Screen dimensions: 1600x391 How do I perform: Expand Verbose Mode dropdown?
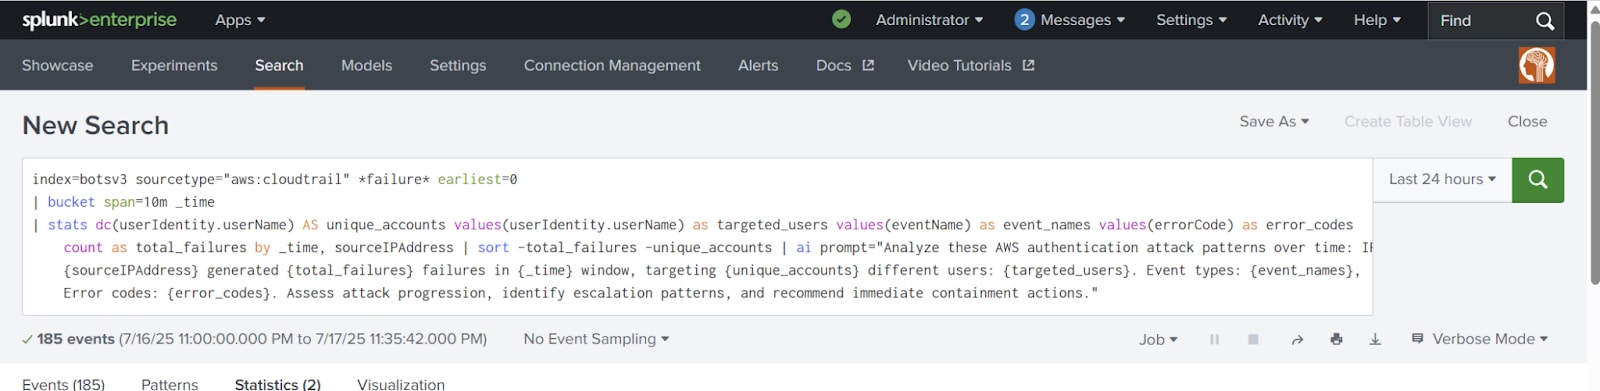pyautogui.click(x=1479, y=340)
